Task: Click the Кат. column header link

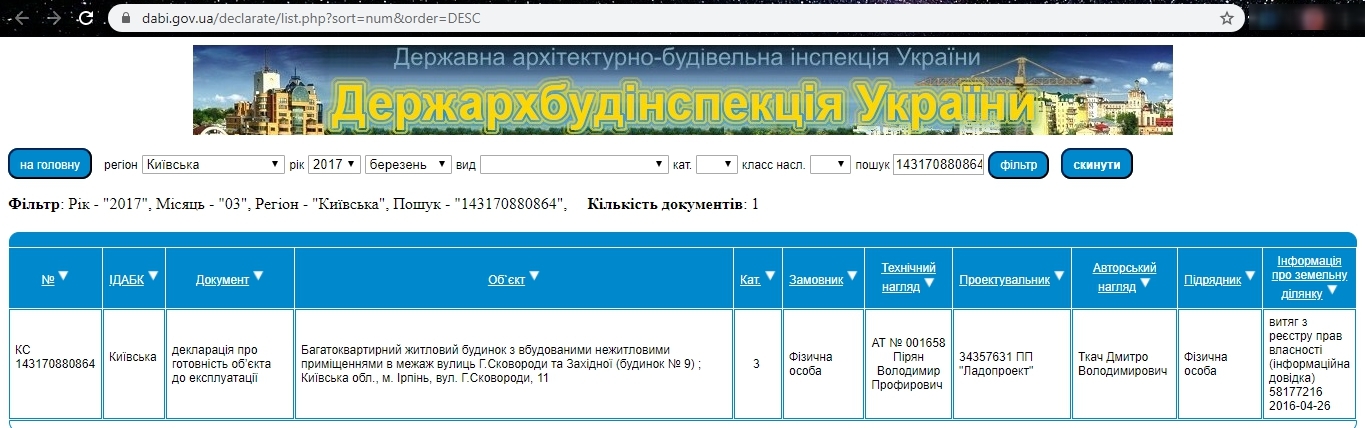Action: (750, 280)
